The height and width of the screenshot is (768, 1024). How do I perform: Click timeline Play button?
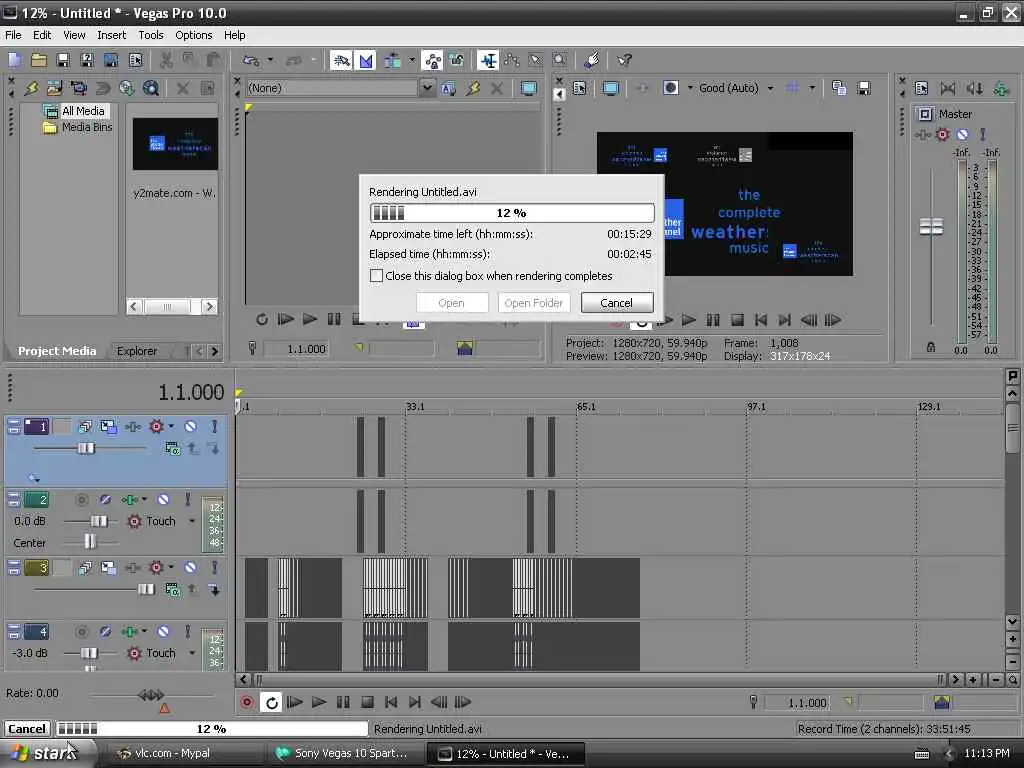(319, 702)
